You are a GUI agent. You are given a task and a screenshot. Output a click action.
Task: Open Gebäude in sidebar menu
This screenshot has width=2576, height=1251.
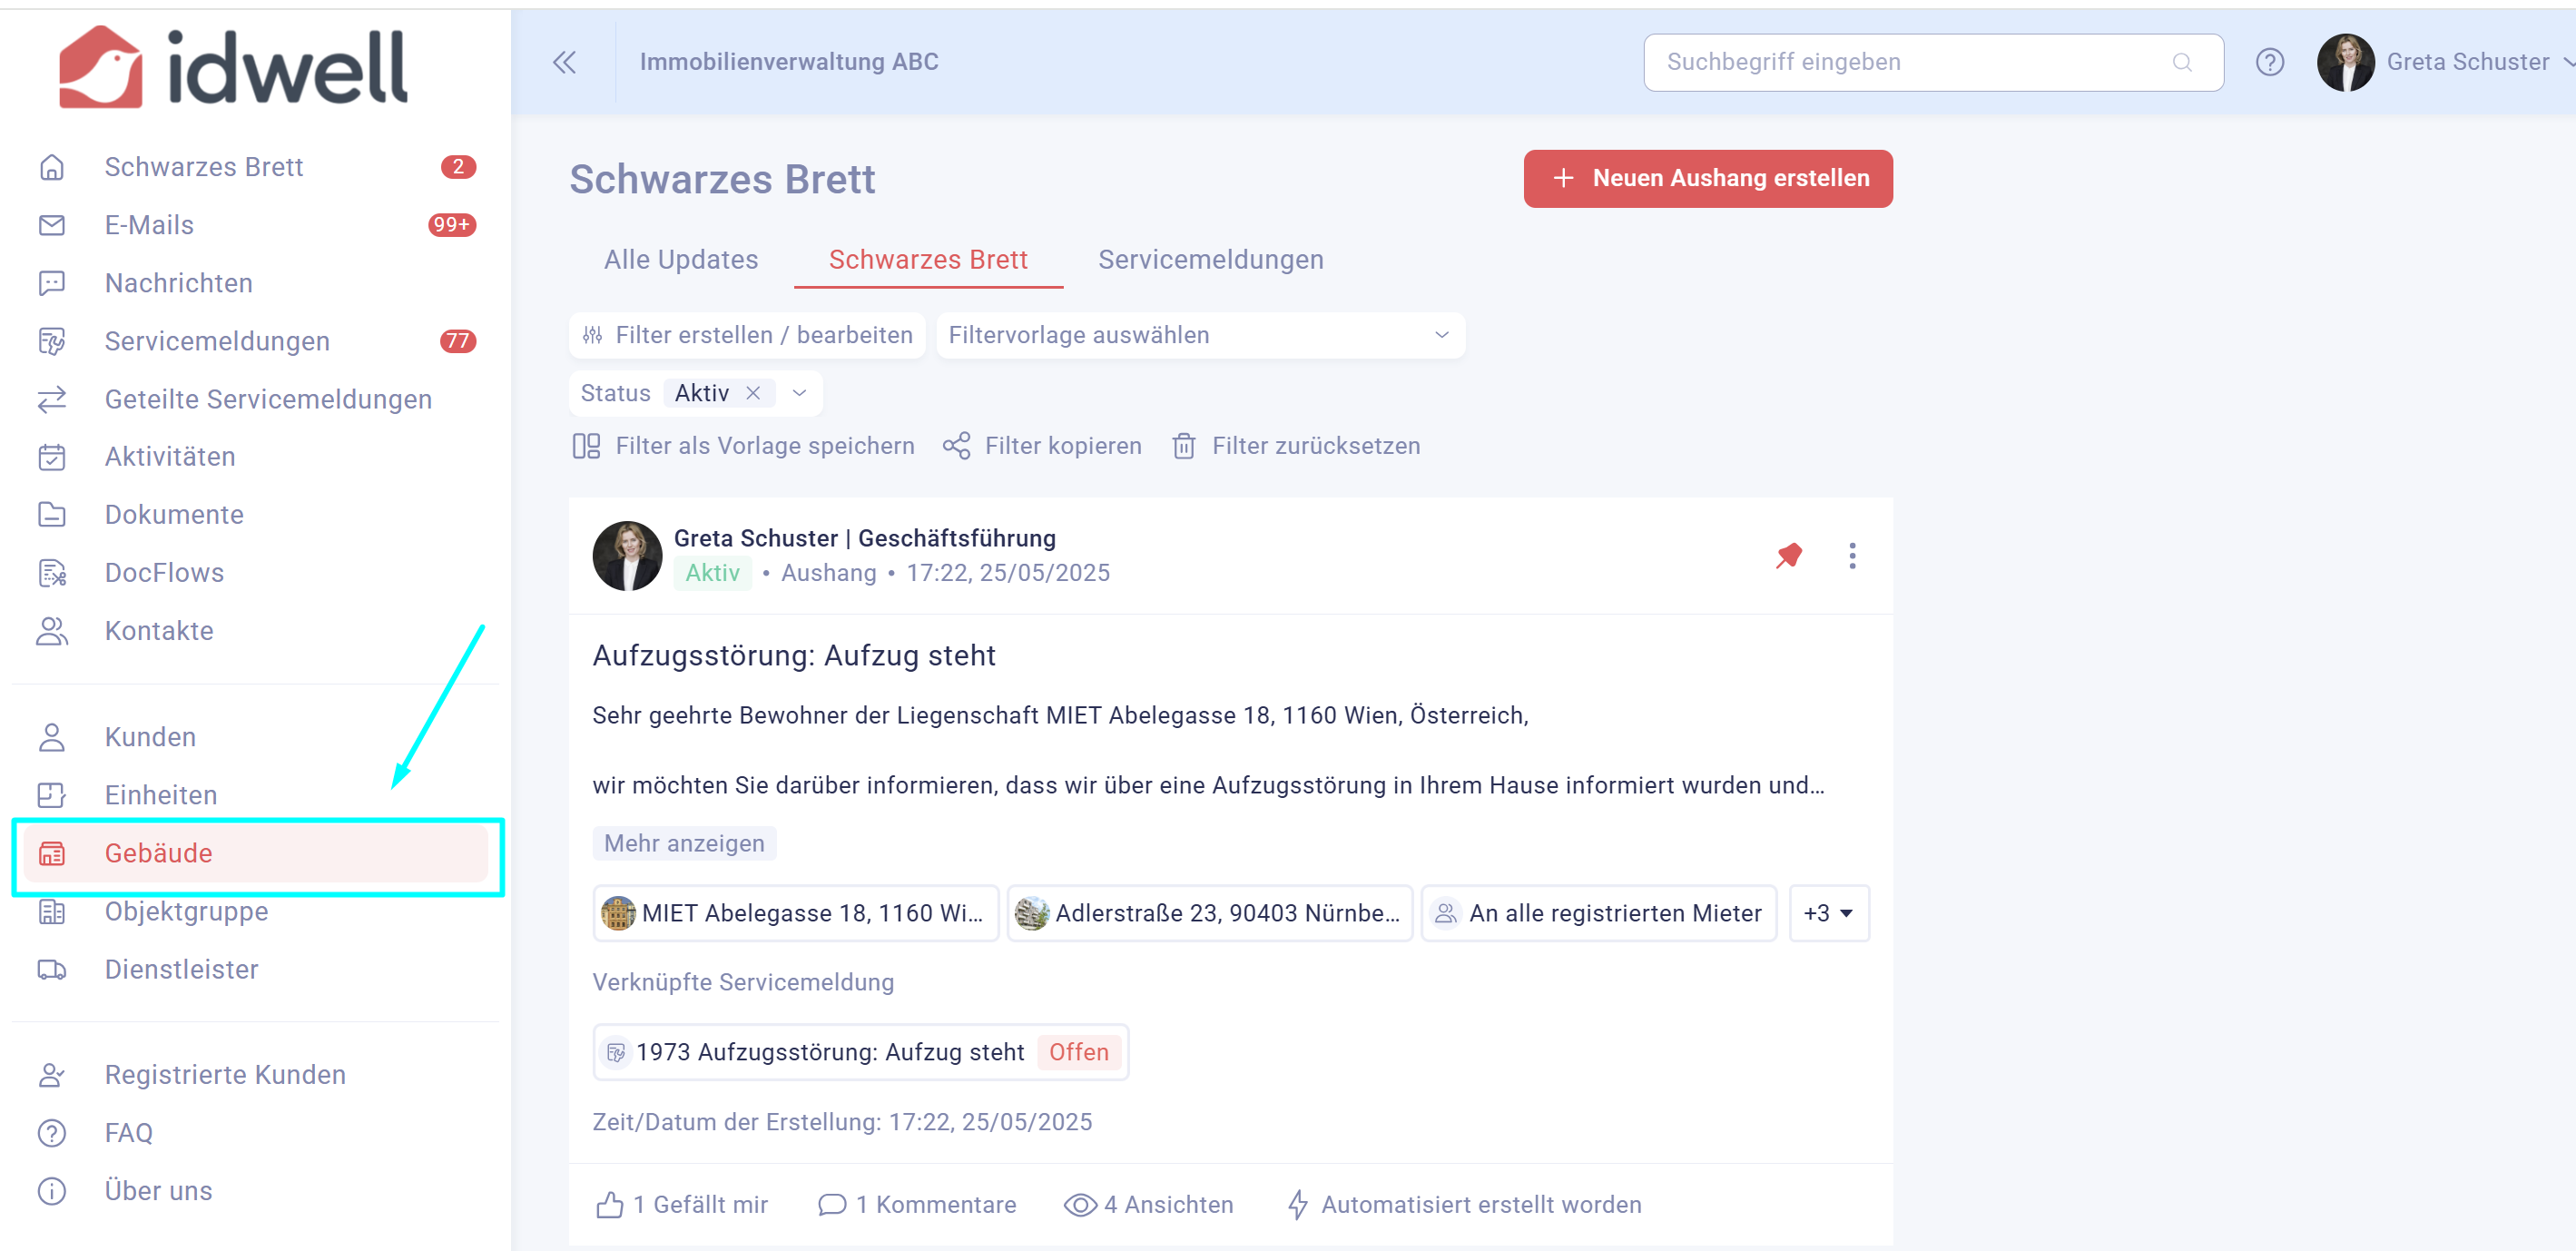click(x=256, y=853)
